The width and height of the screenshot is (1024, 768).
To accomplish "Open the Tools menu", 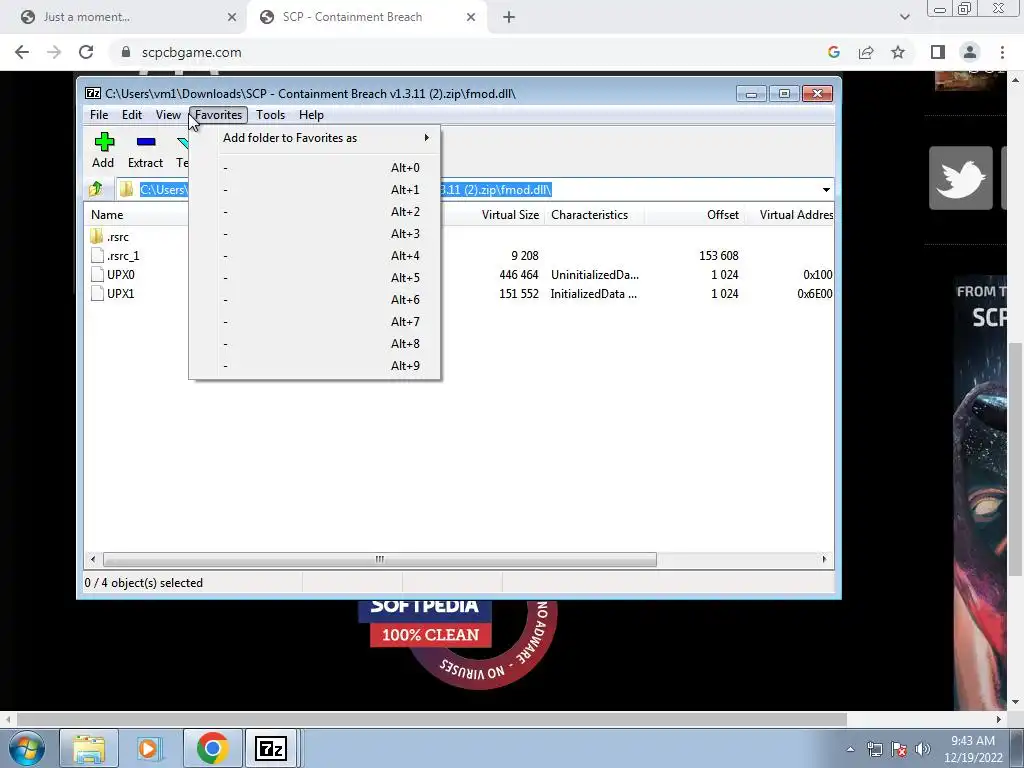I will coord(270,115).
